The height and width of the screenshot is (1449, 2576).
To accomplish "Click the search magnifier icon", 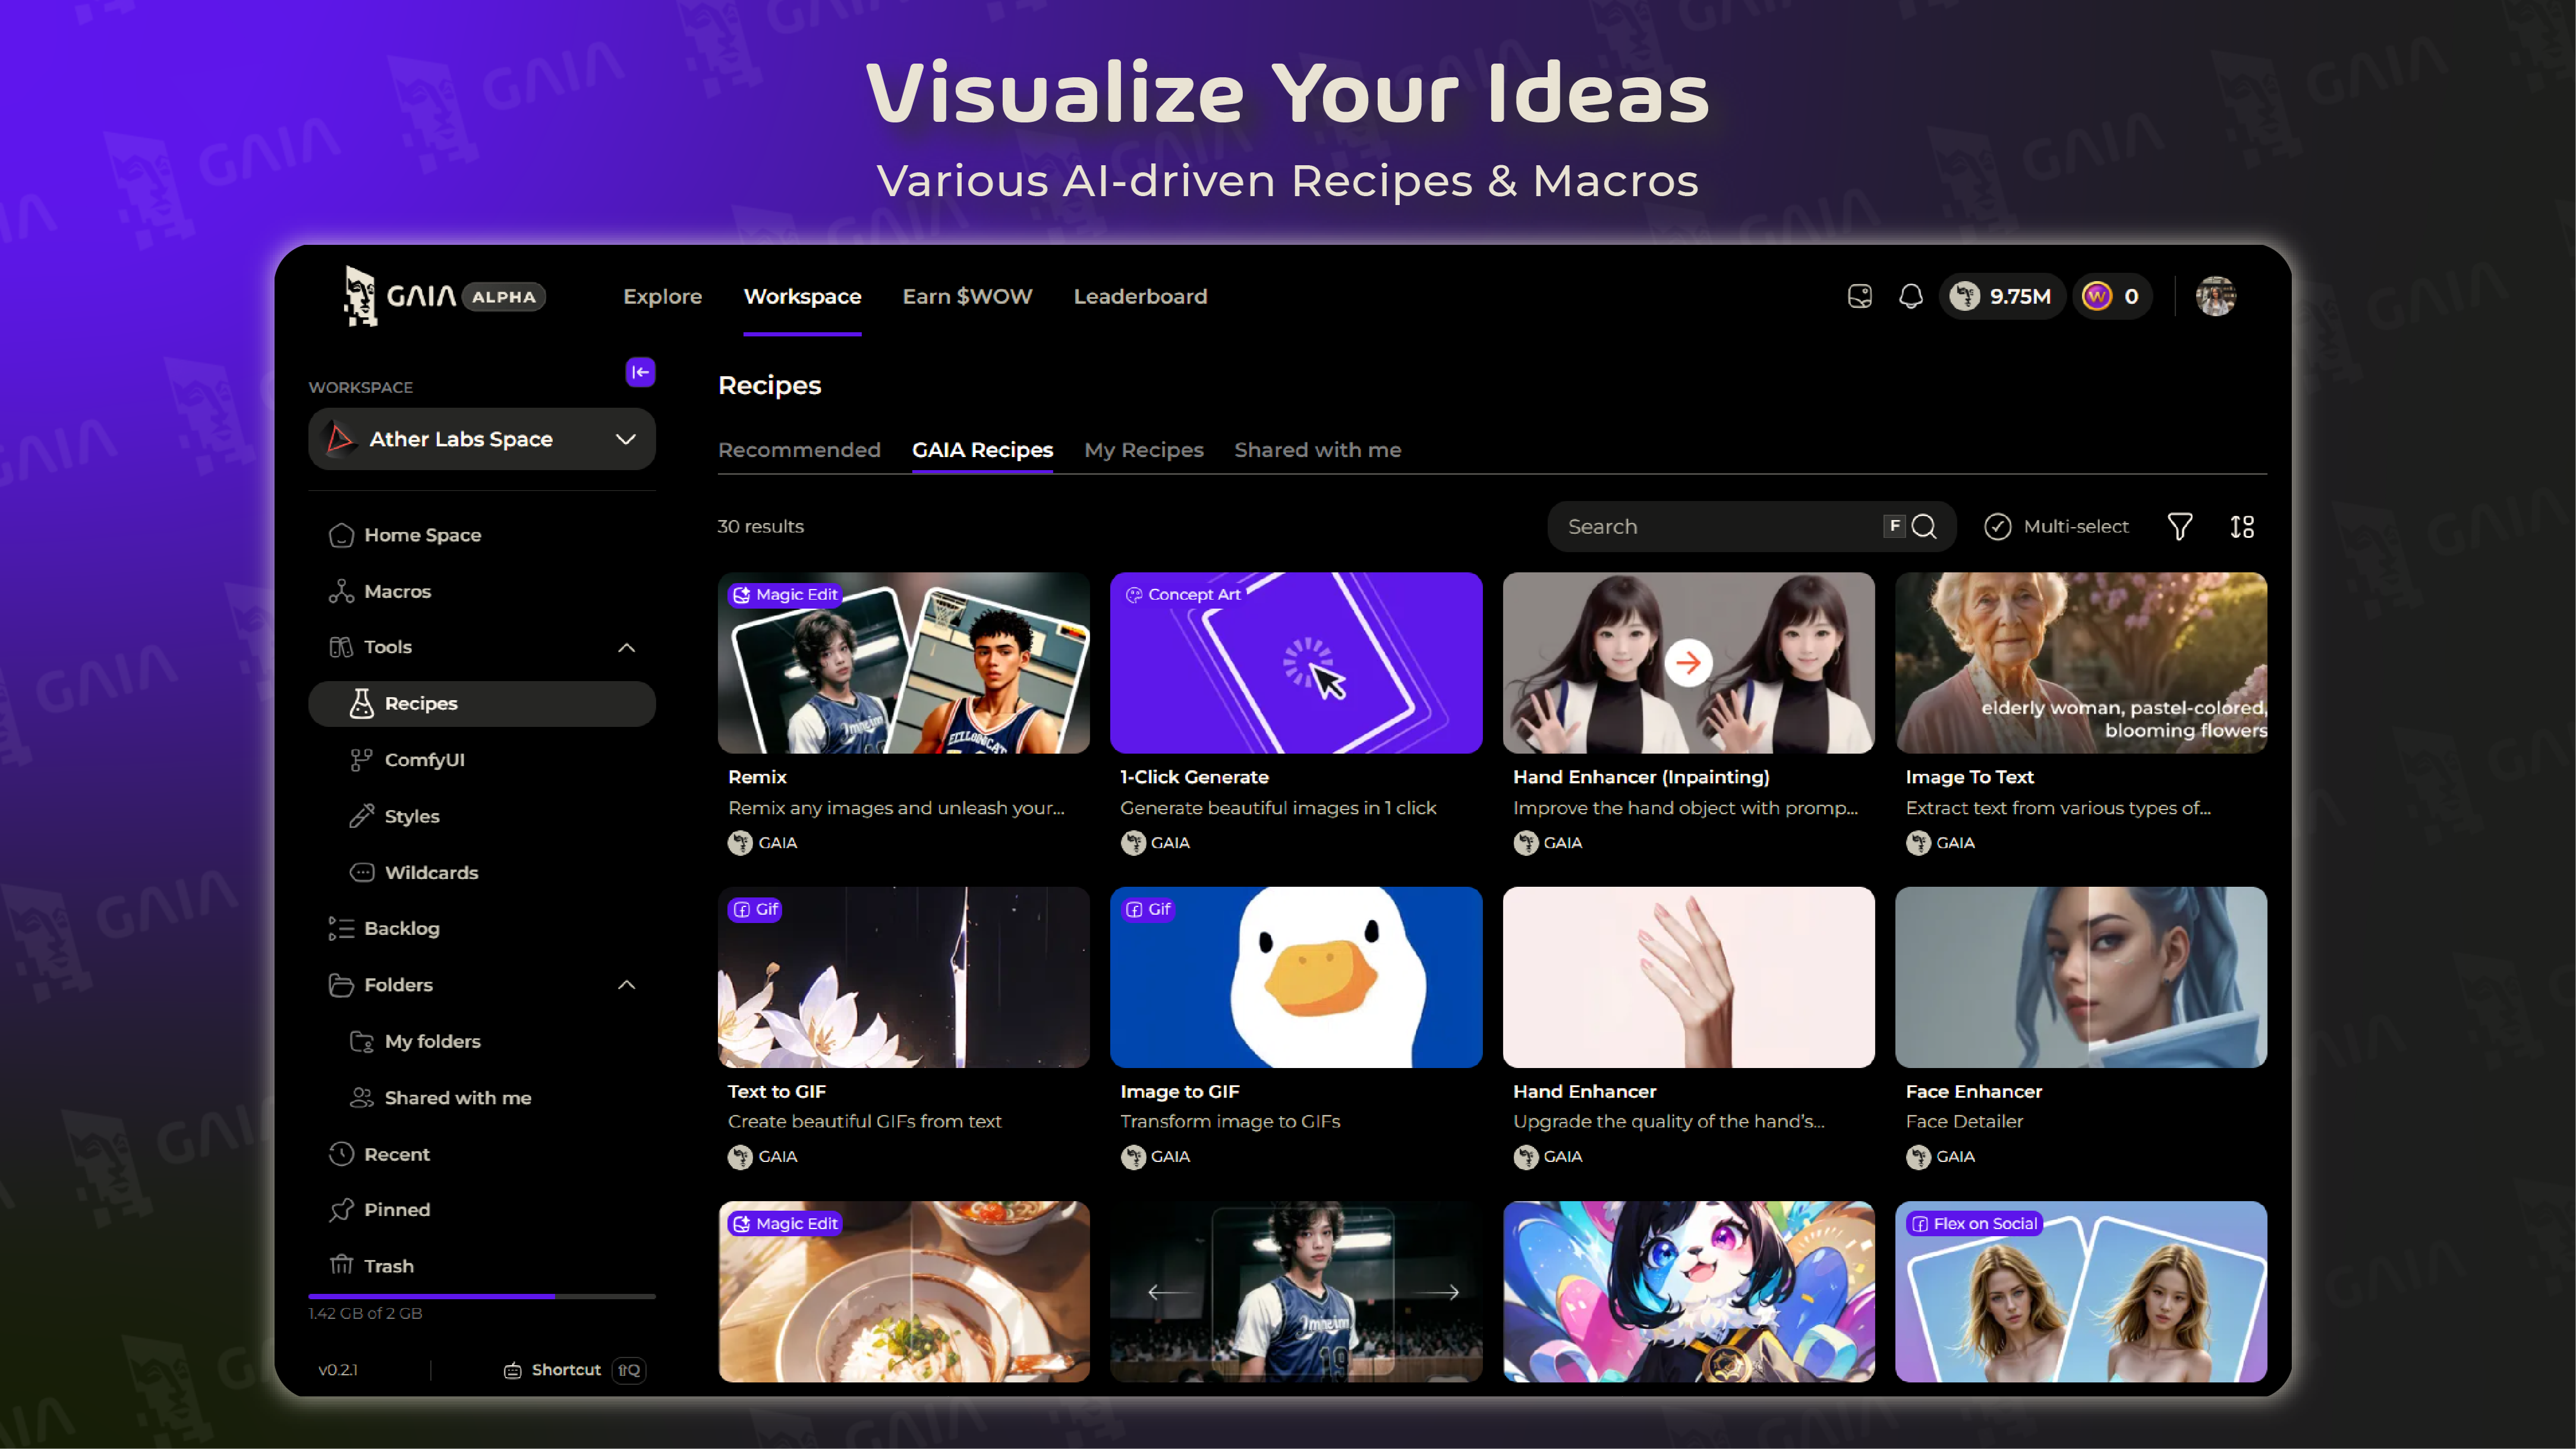I will click(x=1924, y=526).
